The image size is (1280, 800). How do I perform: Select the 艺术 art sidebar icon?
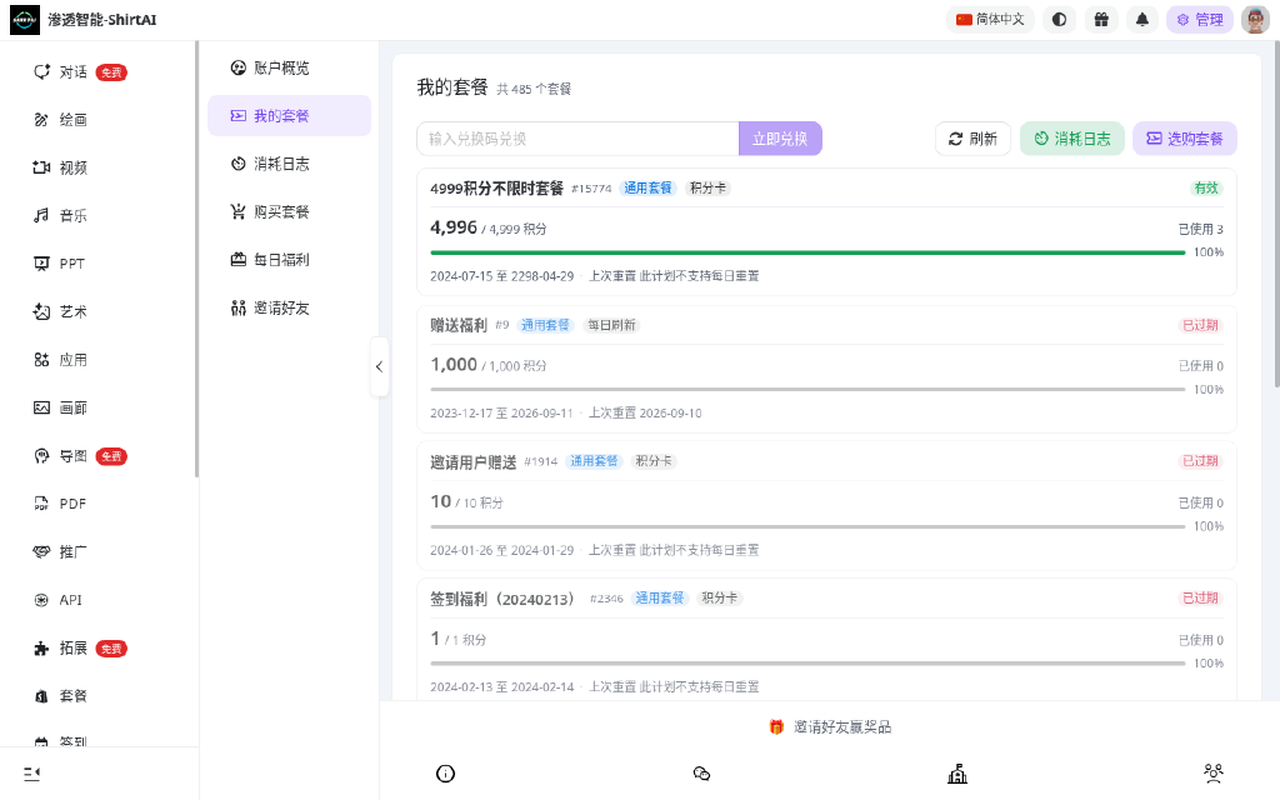click(x=42, y=312)
